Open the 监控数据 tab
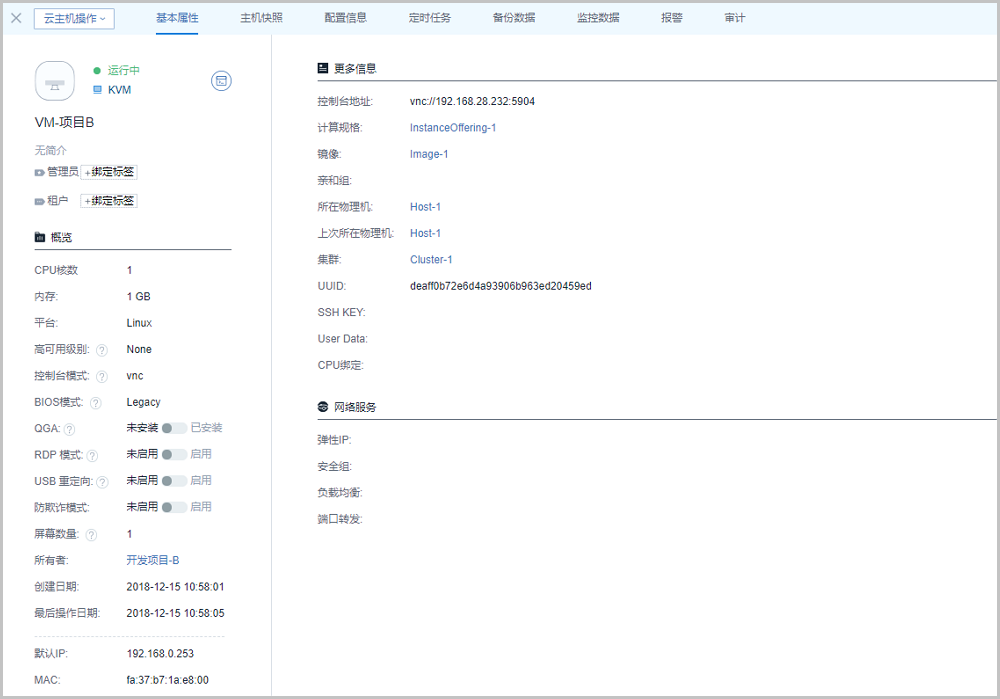This screenshot has width=1000, height=699. pos(597,18)
